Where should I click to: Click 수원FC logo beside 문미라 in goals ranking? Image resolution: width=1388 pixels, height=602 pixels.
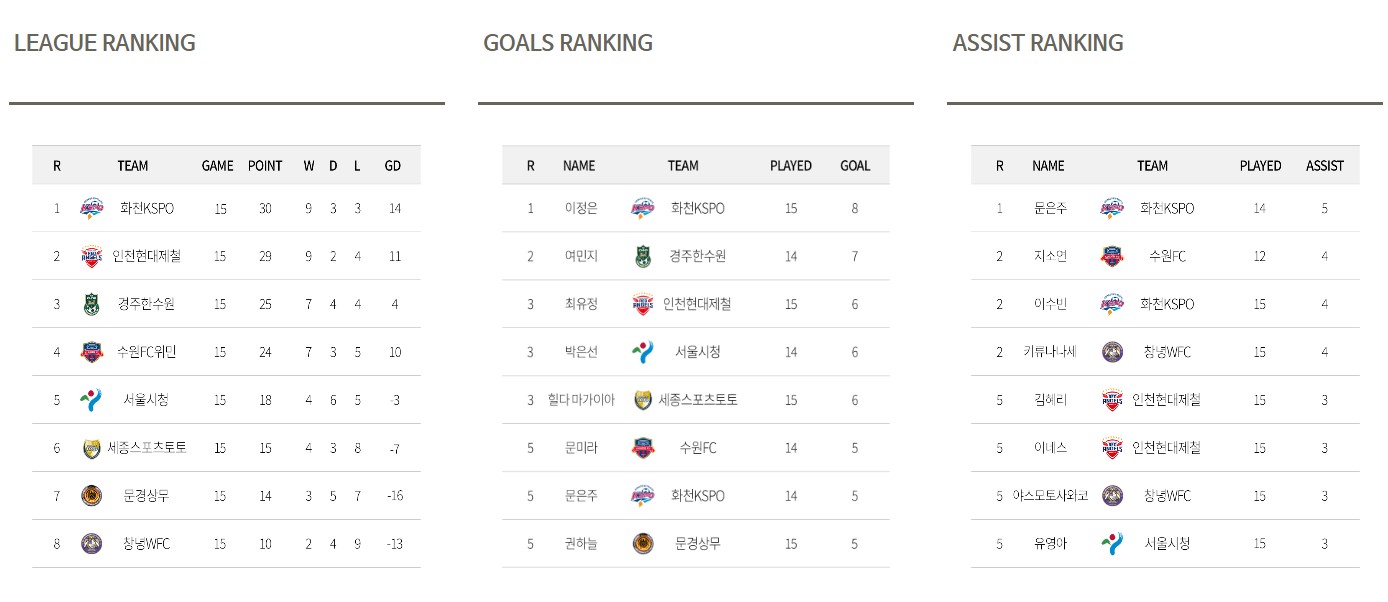(642, 448)
